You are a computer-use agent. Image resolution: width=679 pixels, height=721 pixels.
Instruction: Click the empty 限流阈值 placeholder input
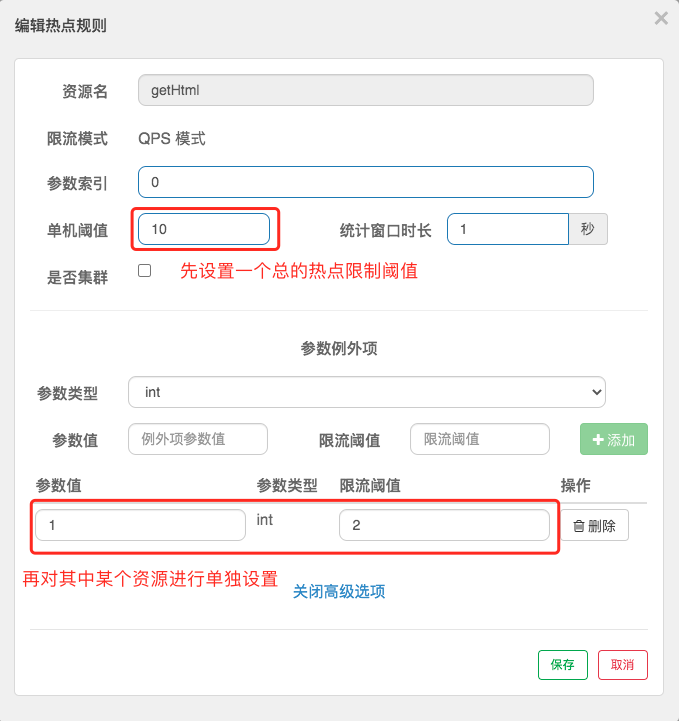pos(479,439)
